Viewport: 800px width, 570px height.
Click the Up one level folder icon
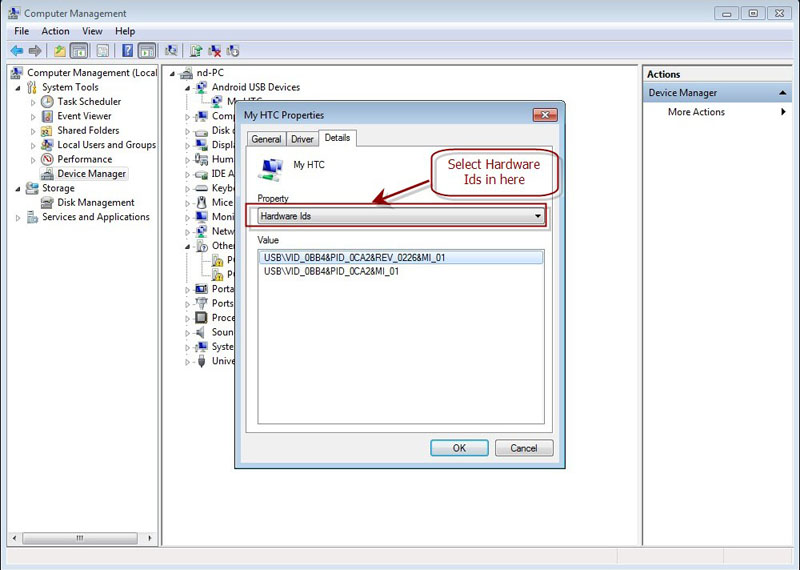[x=60, y=51]
